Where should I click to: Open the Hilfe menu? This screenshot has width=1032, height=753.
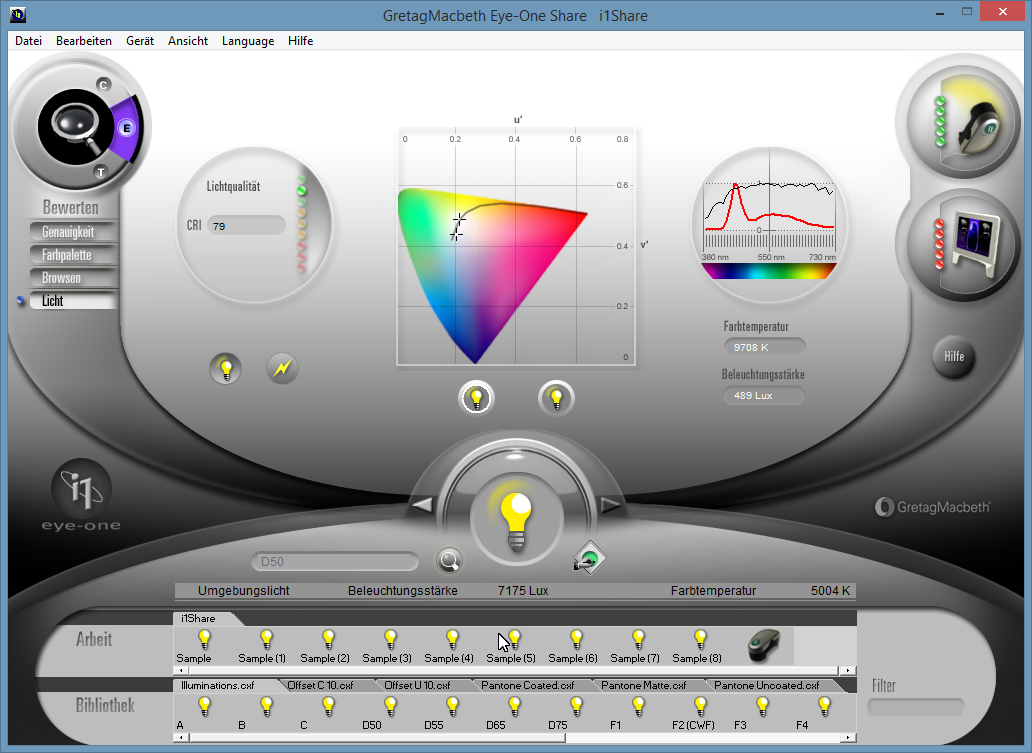tap(300, 41)
